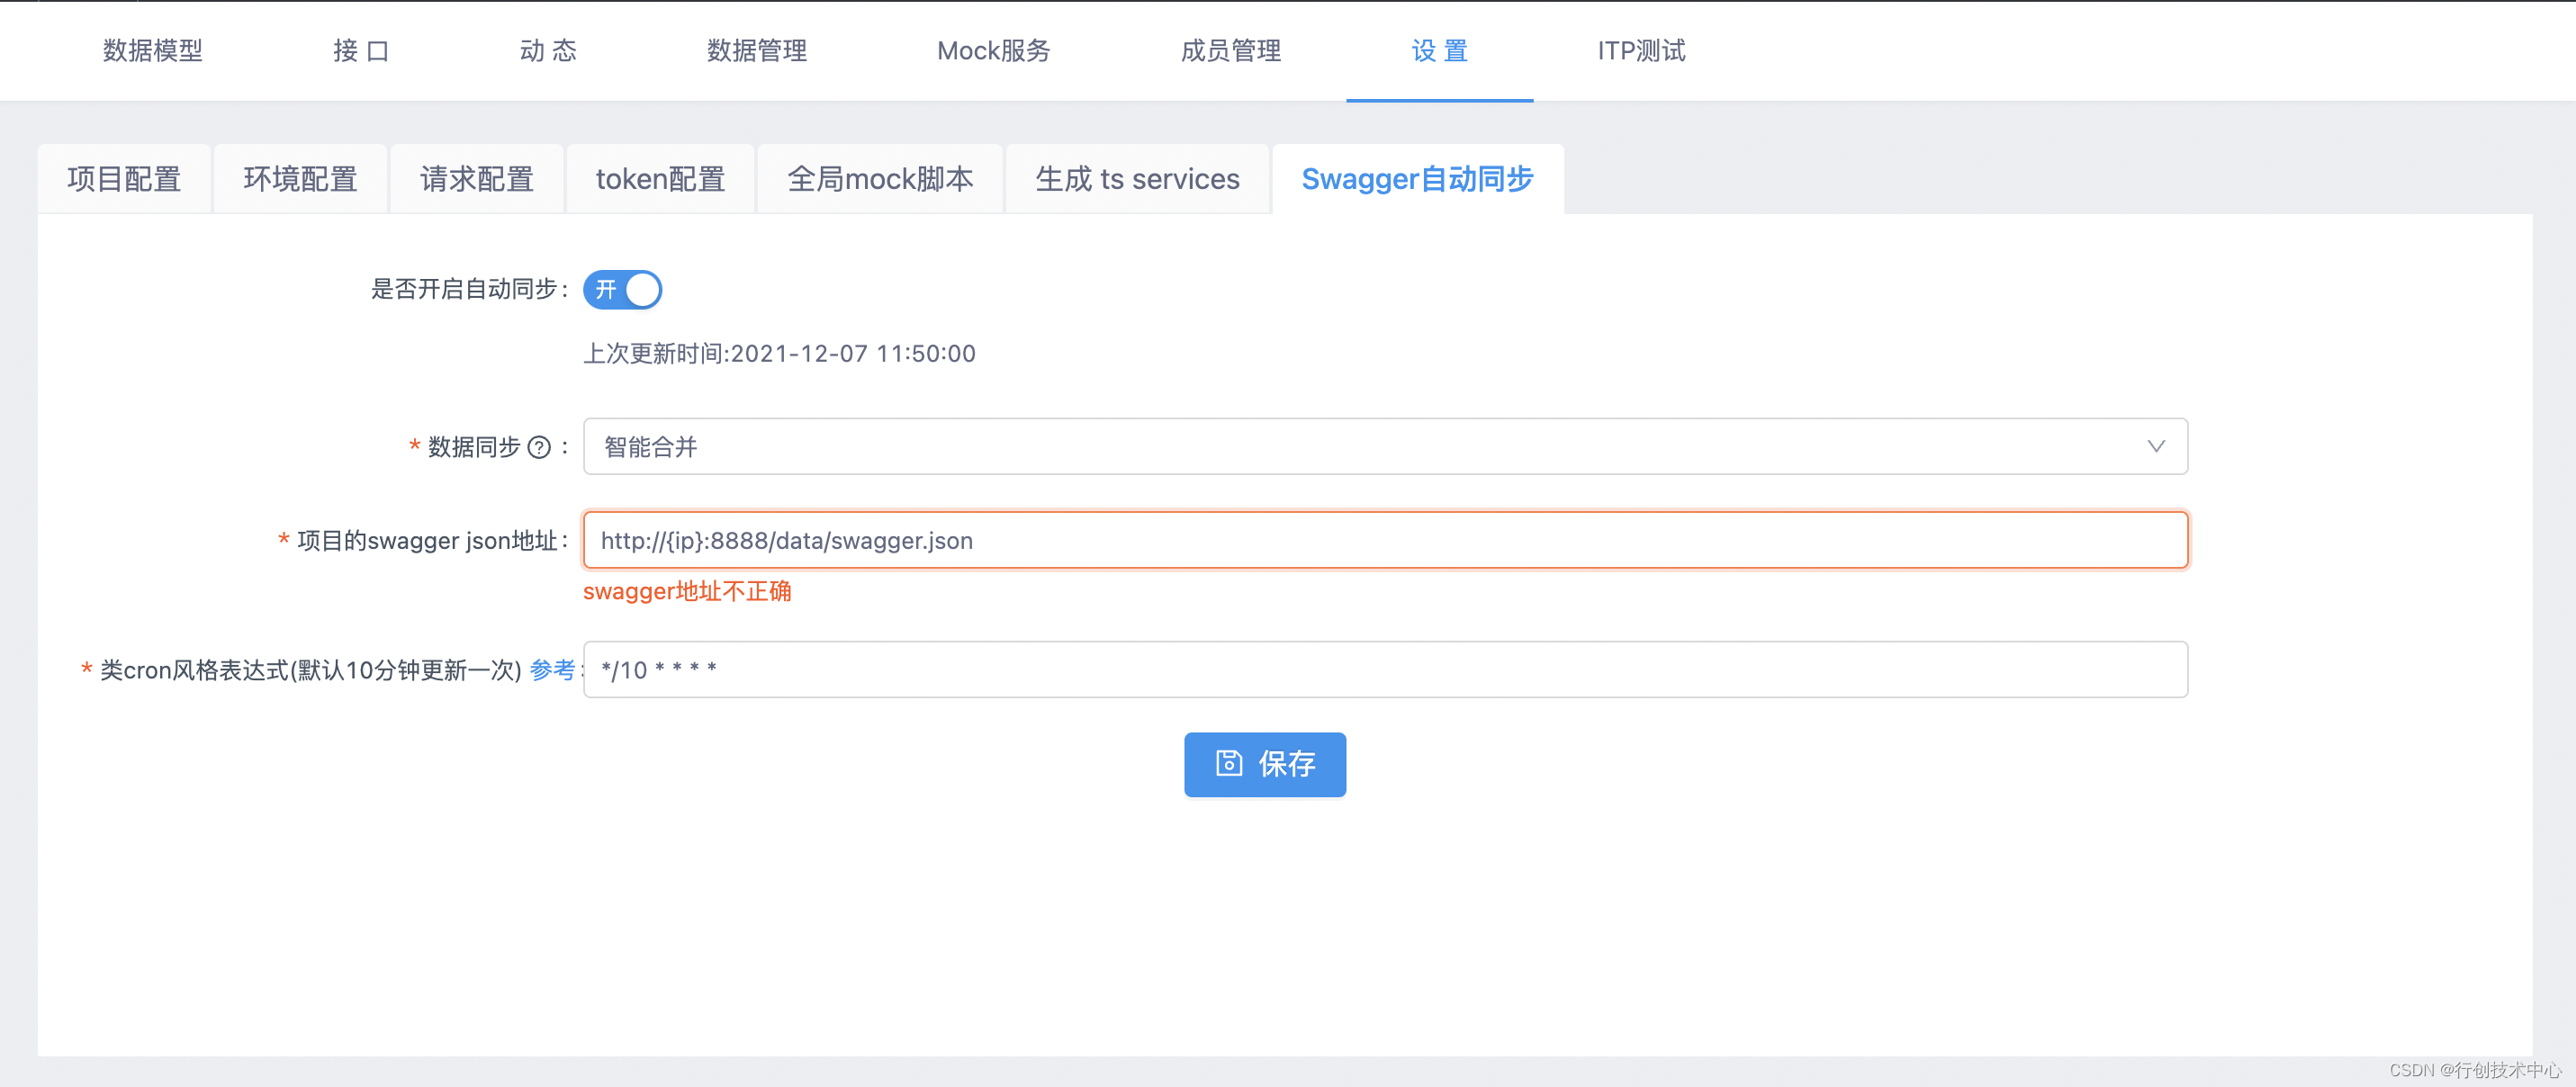Switch to the 接口 top tab

[x=361, y=51]
